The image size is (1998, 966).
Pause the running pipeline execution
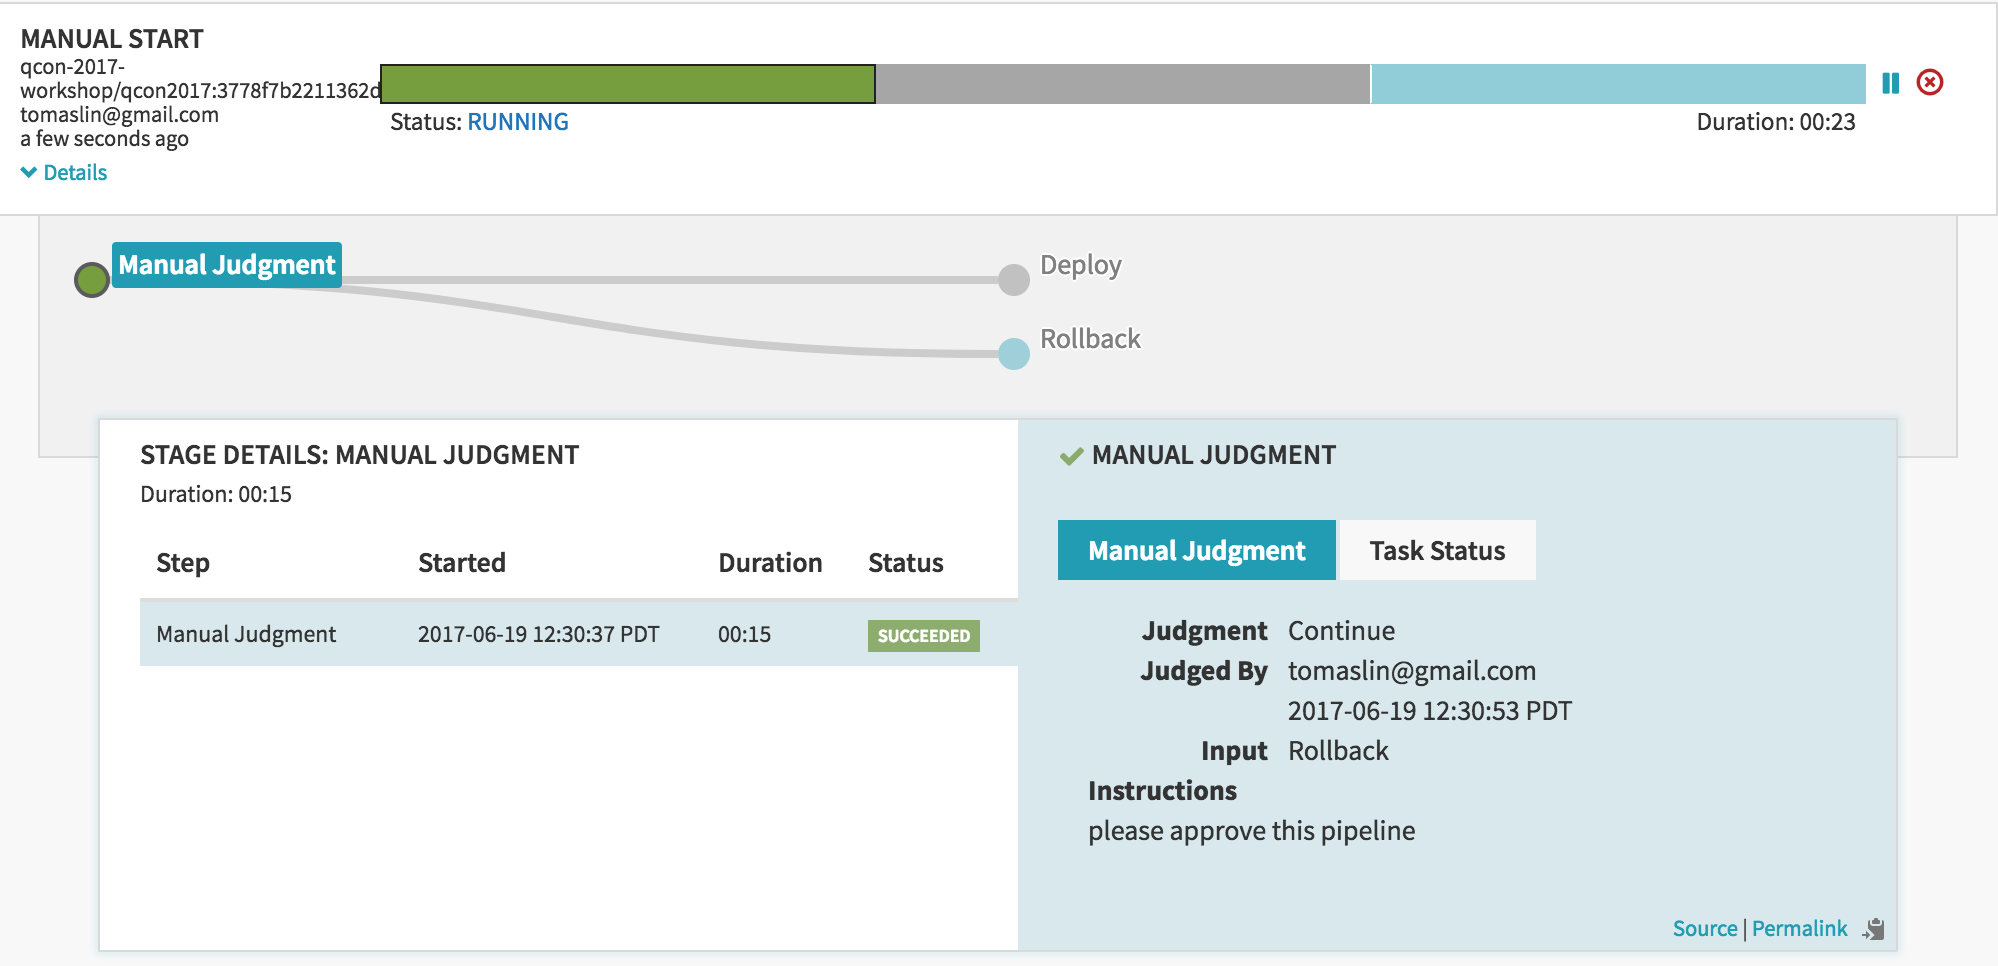(x=1890, y=83)
